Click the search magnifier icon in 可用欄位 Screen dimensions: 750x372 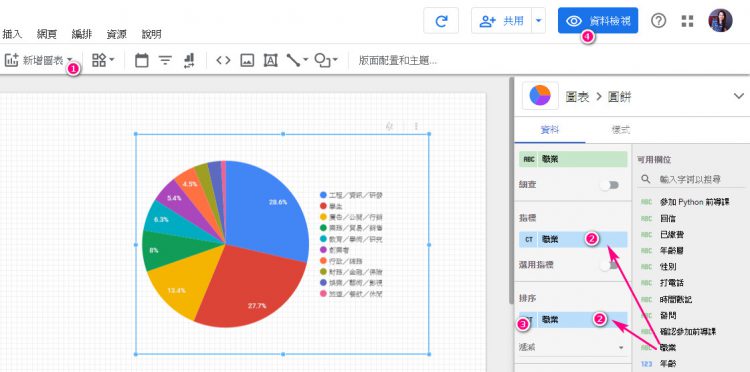click(x=646, y=179)
